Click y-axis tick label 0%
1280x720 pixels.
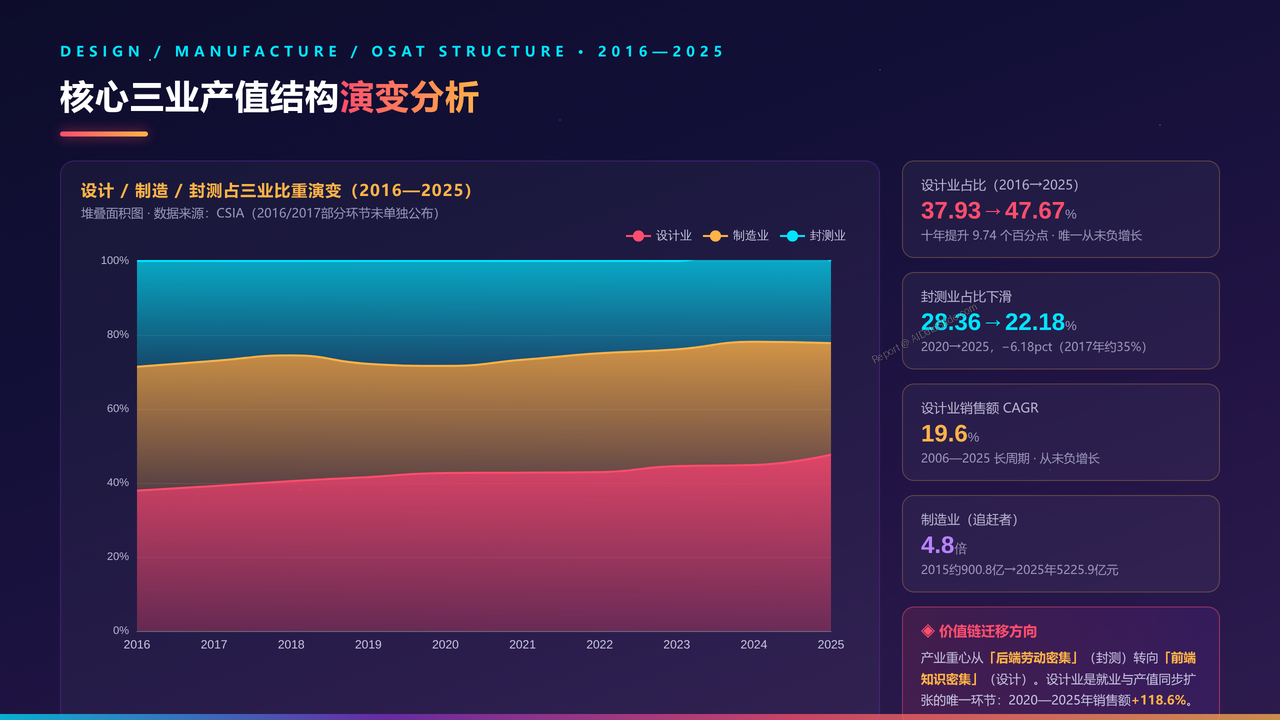pyautogui.click(x=121, y=631)
